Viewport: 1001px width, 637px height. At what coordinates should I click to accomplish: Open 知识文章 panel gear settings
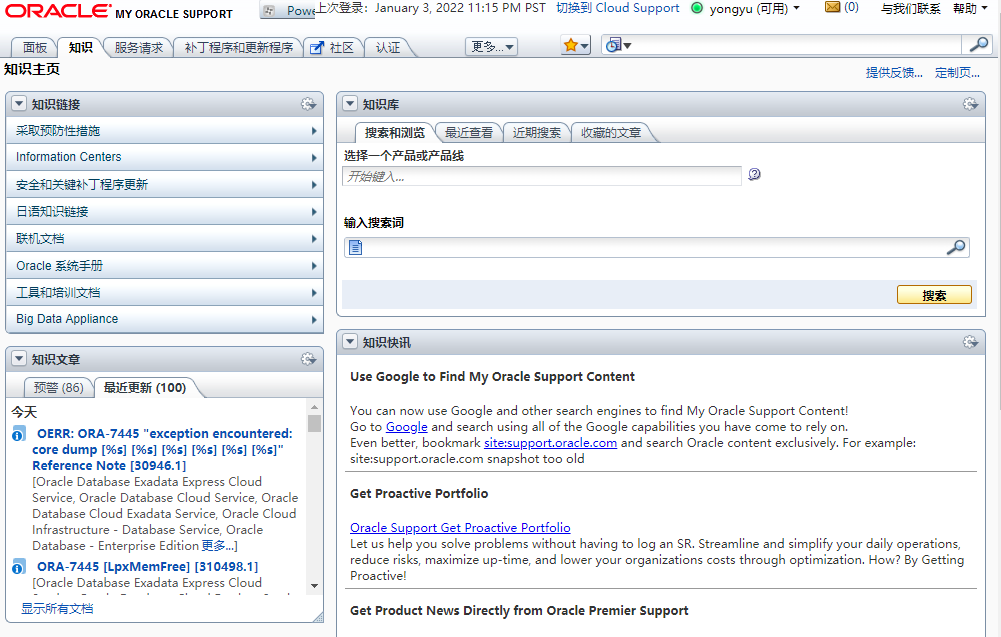coord(308,359)
